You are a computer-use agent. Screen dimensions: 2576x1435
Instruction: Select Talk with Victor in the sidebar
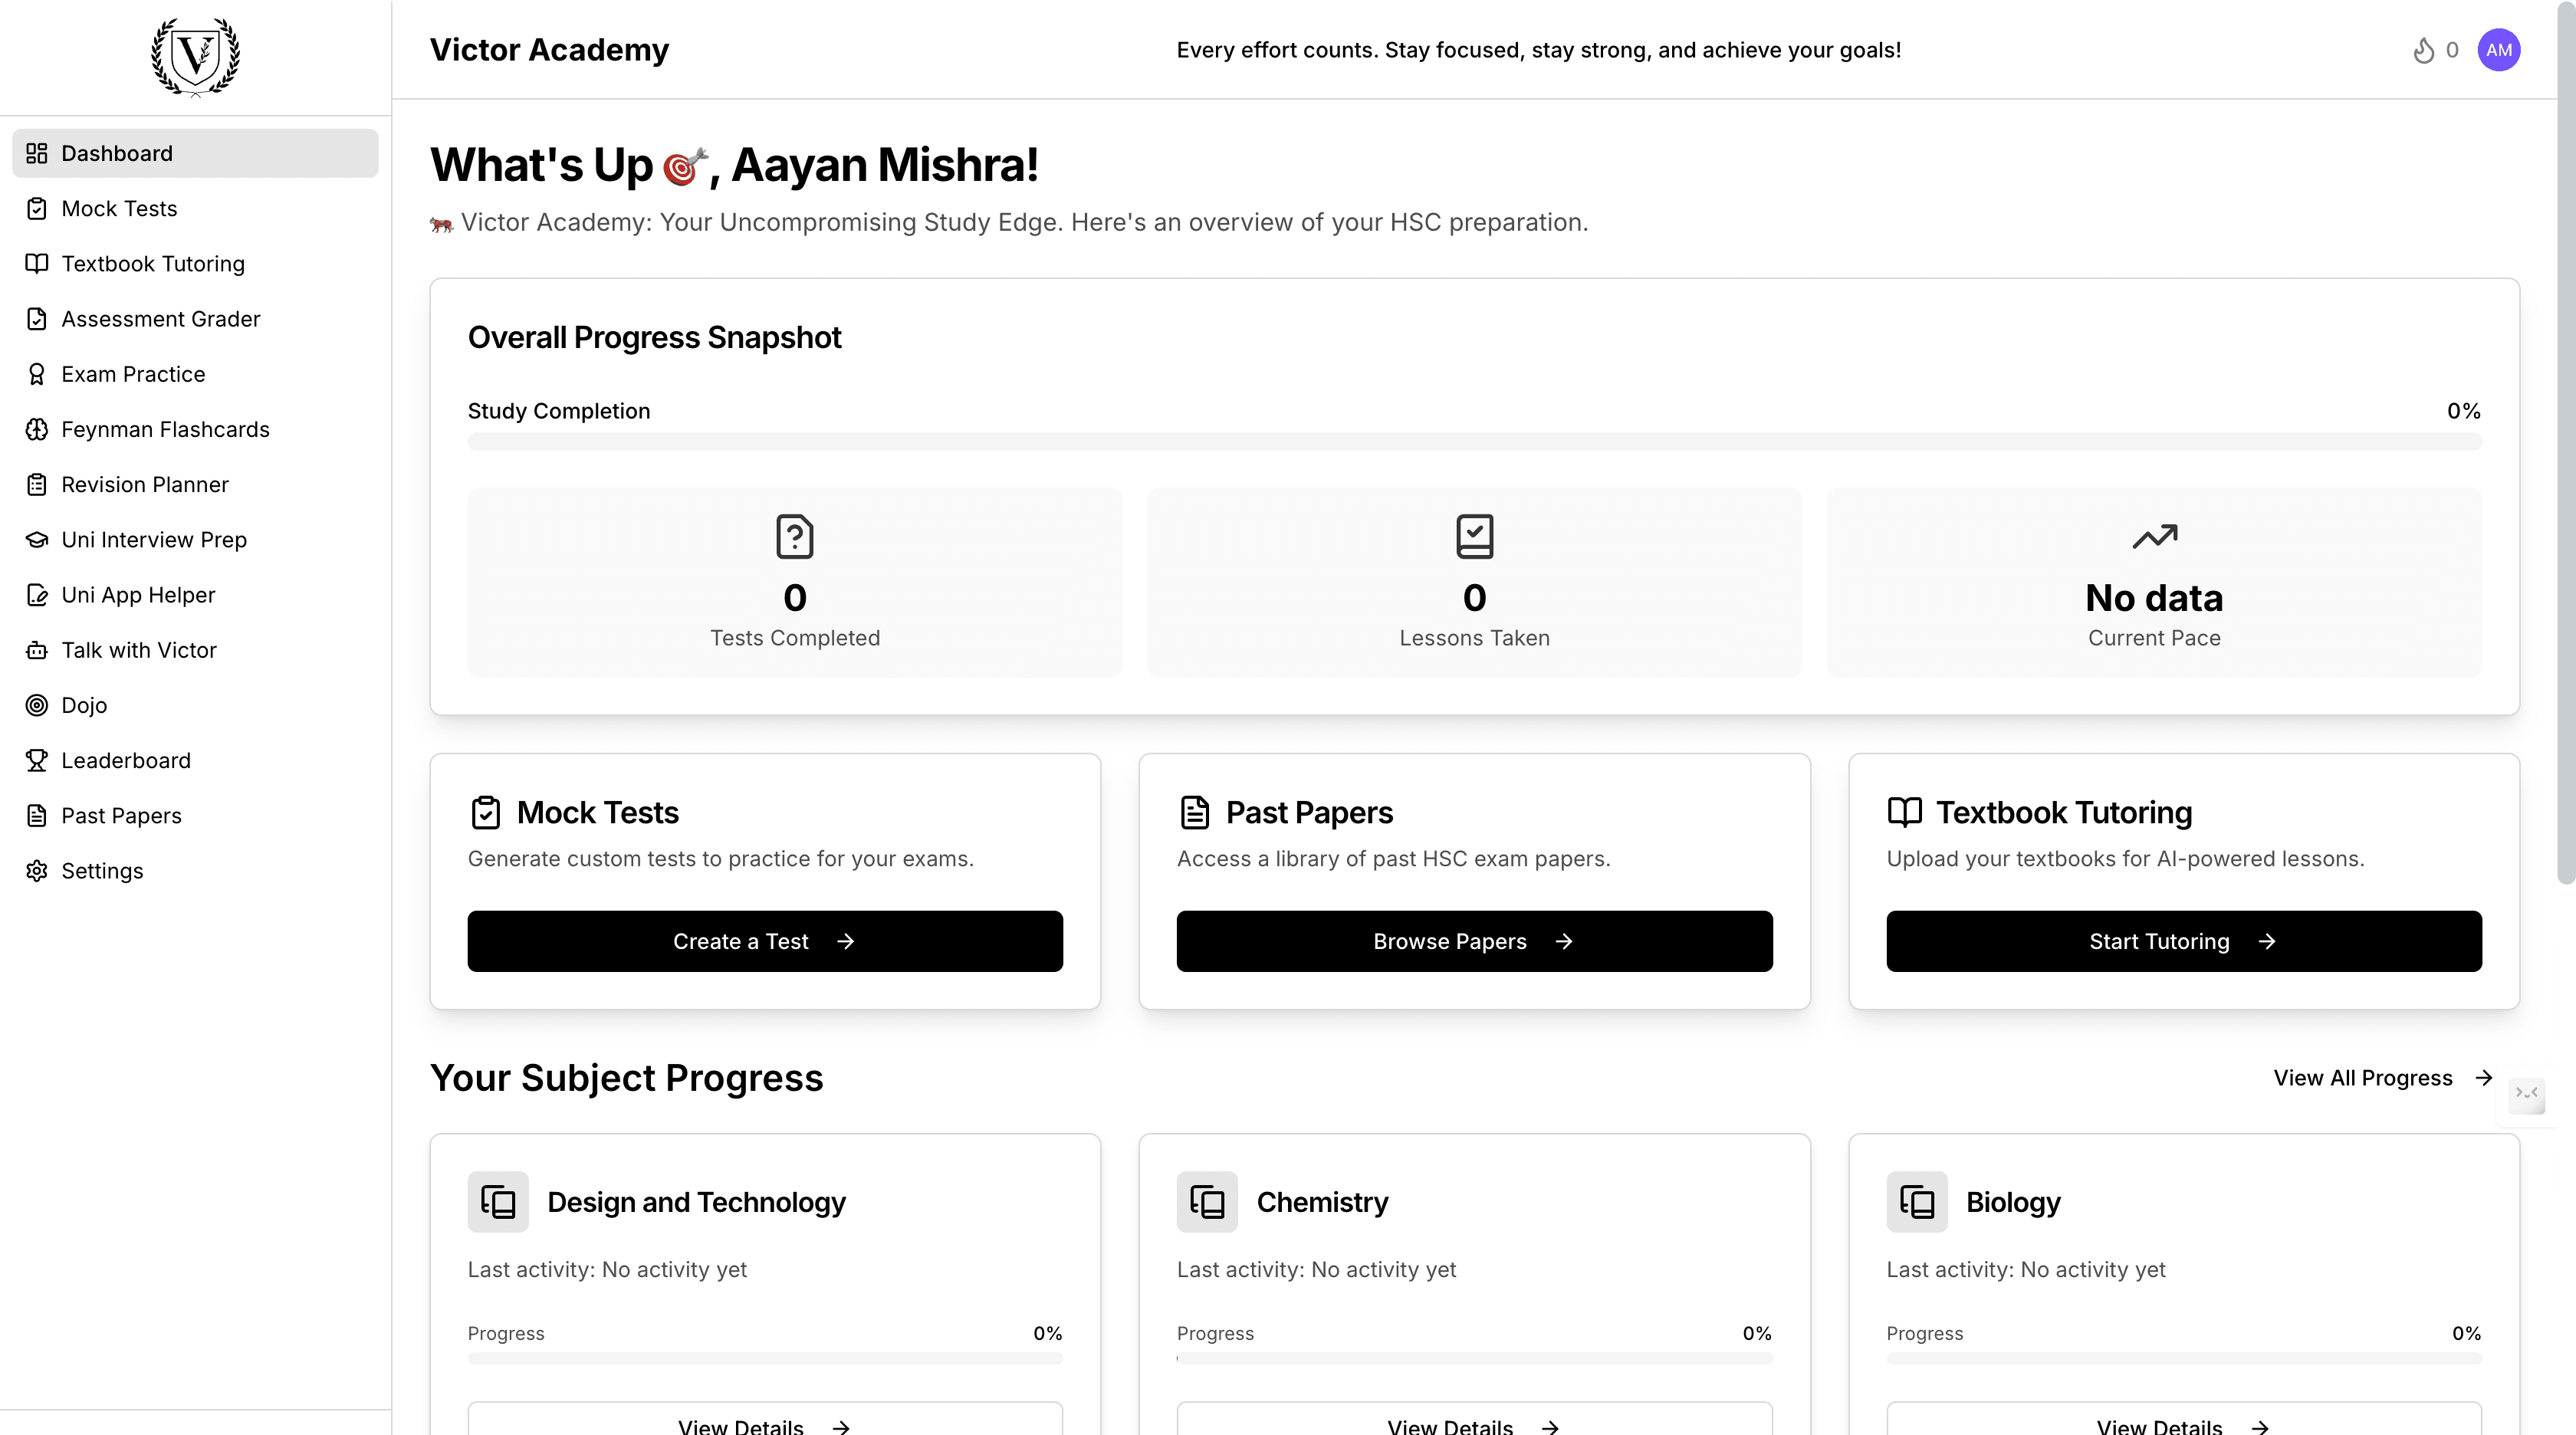[139, 650]
